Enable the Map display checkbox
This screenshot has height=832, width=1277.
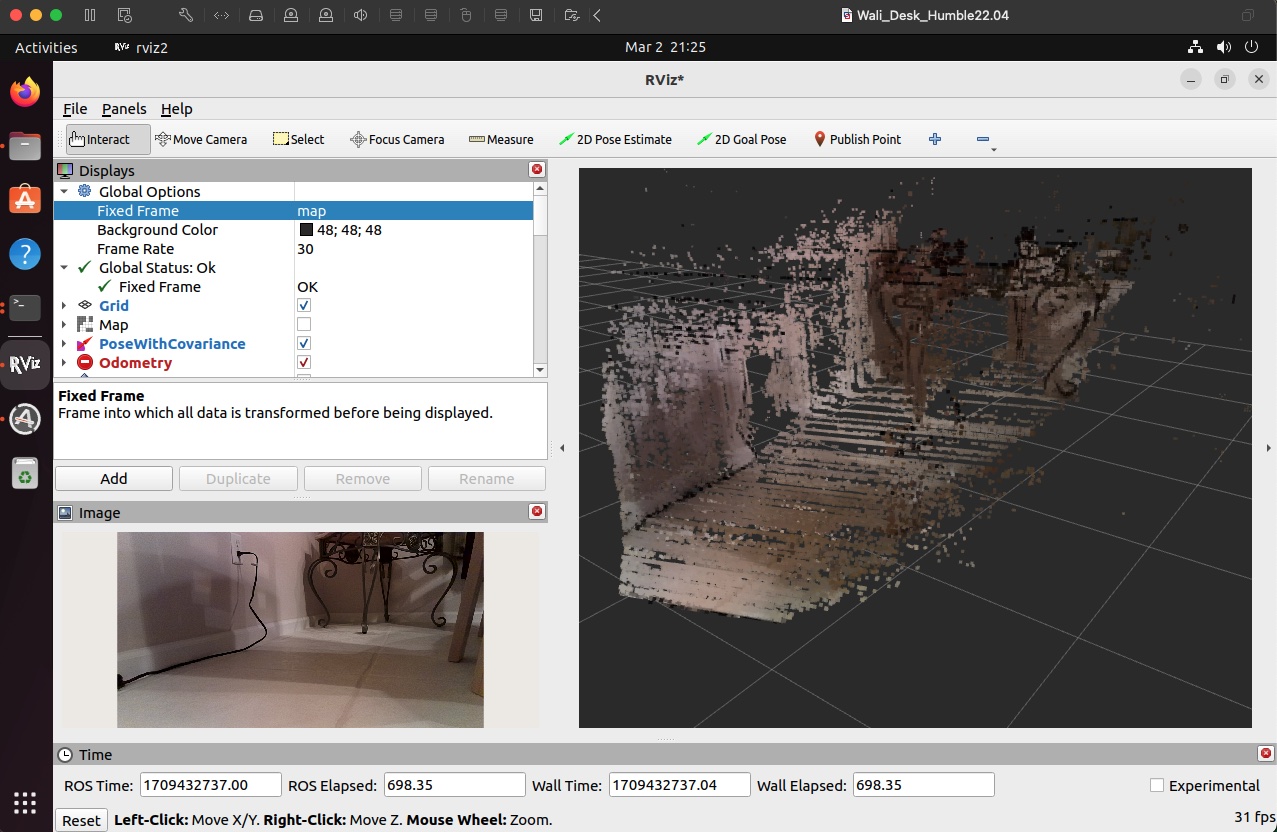pyautogui.click(x=304, y=325)
